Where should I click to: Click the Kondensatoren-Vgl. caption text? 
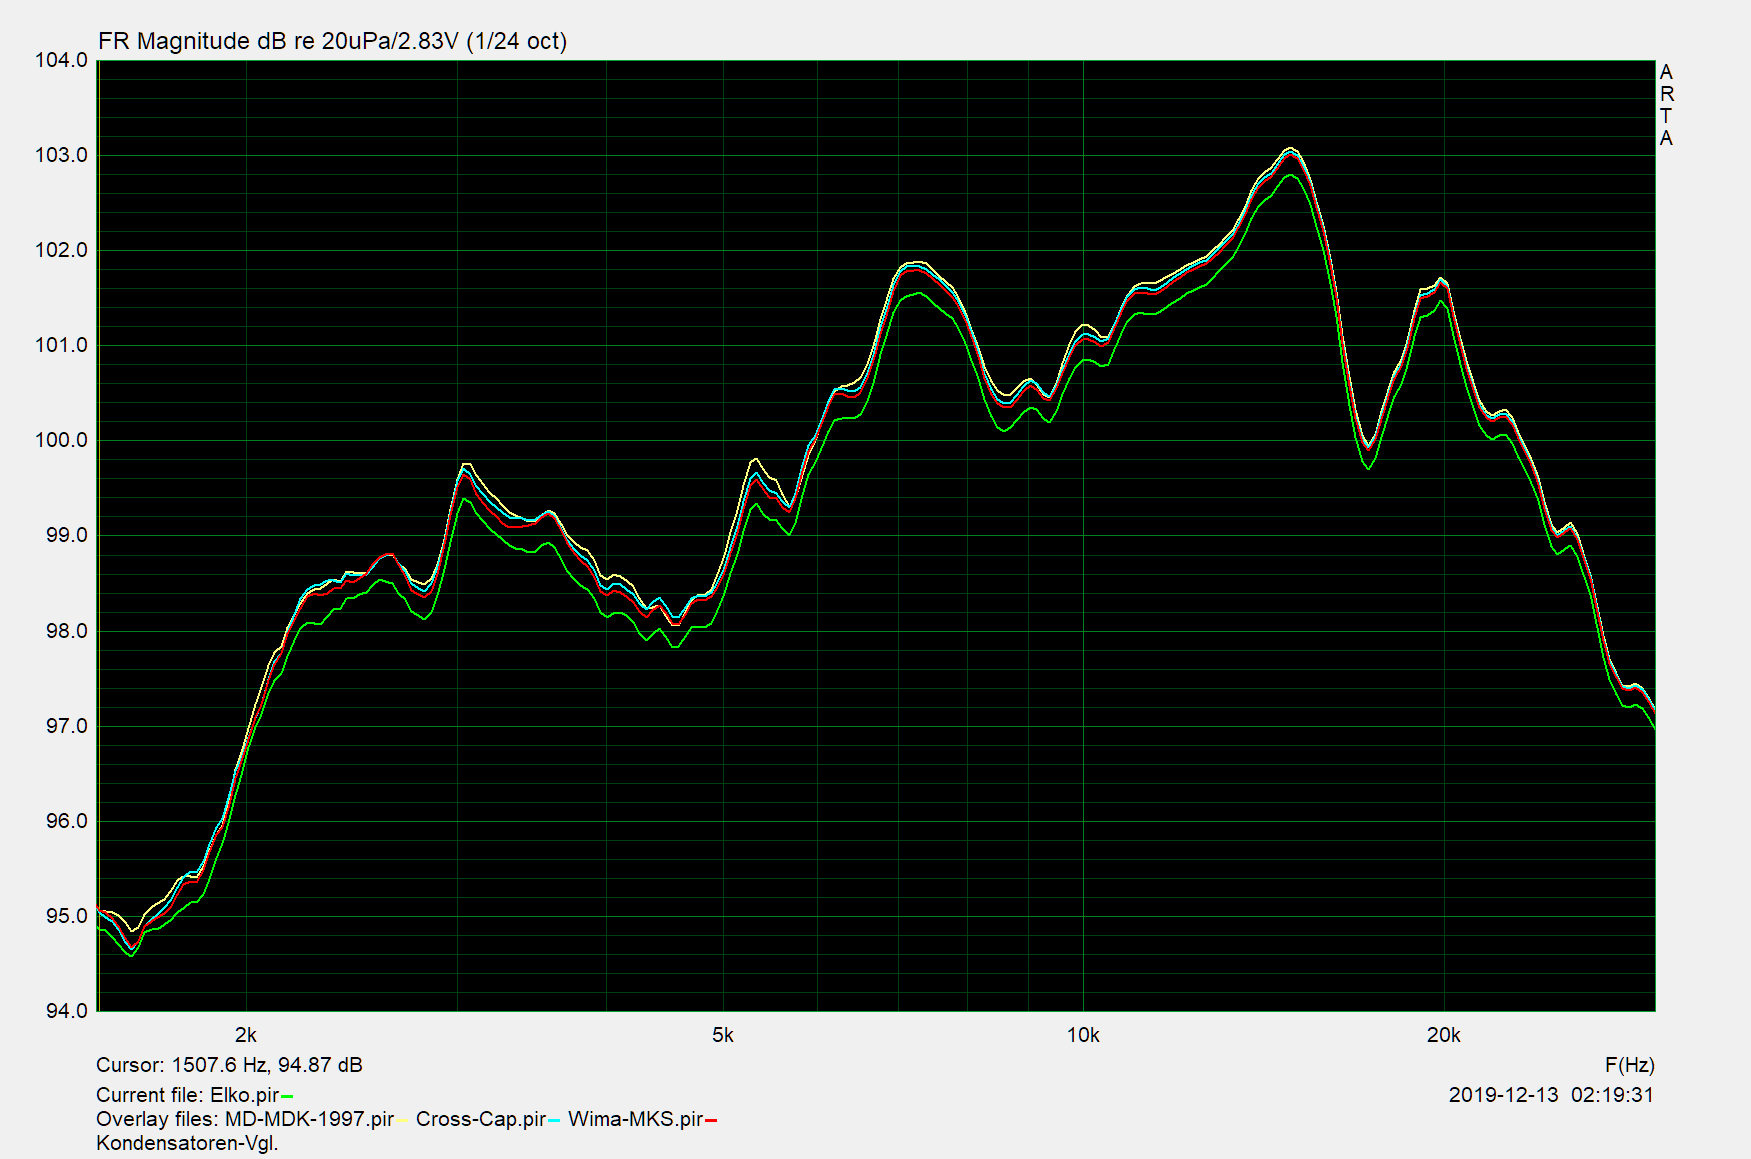click(187, 1143)
